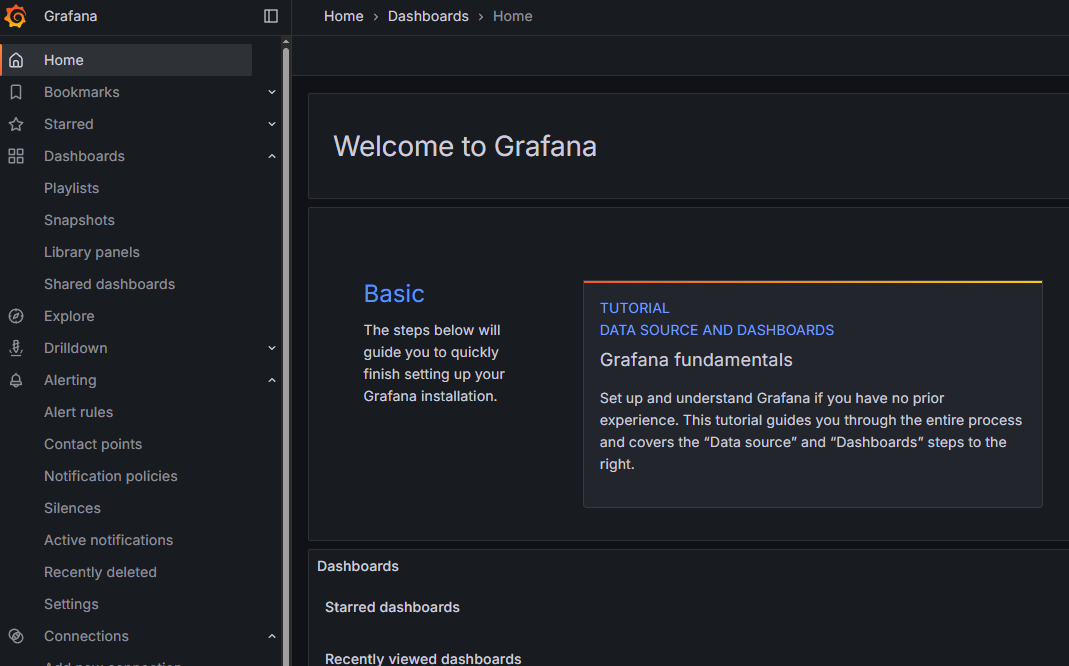
Task: Click the Explore compass icon
Action: 16,316
